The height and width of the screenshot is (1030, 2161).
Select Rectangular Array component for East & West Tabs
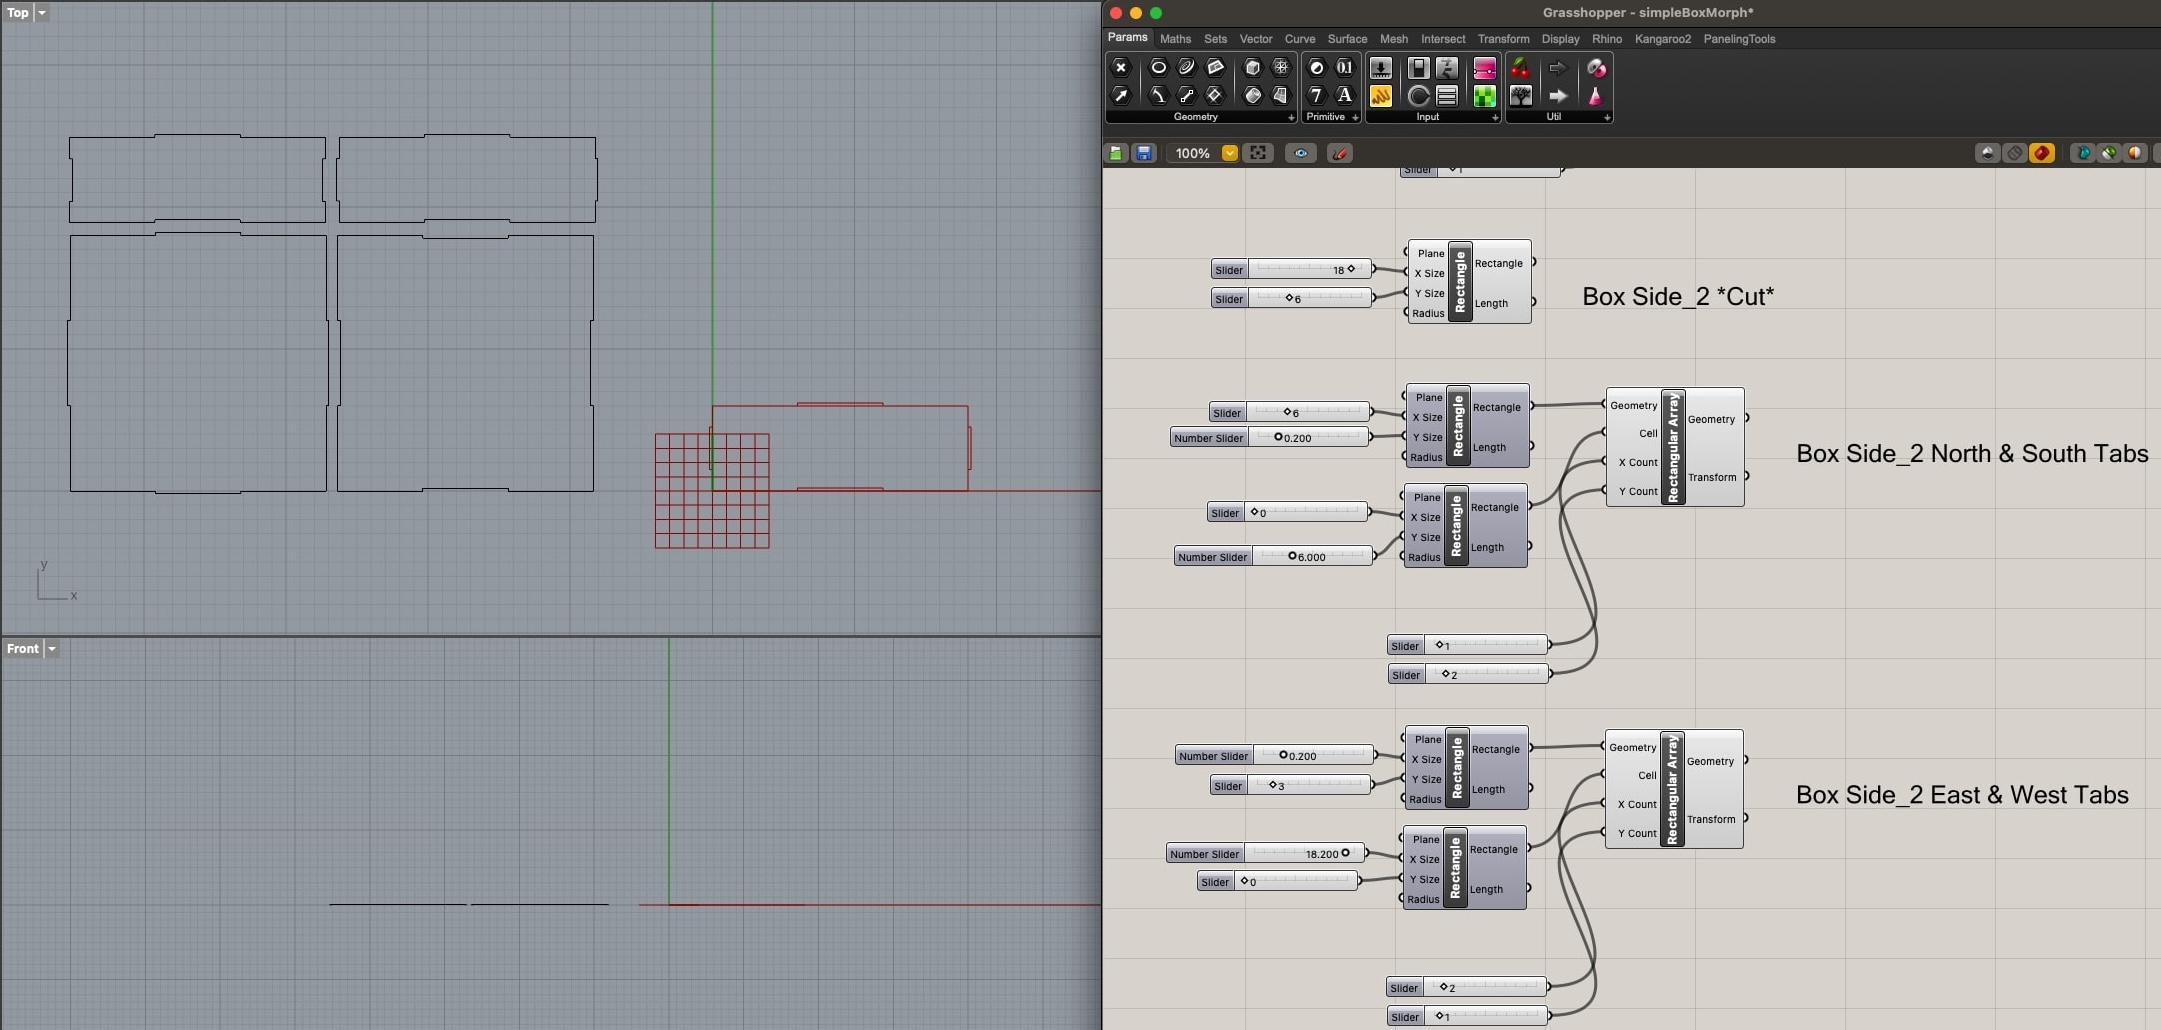[1674, 789]
